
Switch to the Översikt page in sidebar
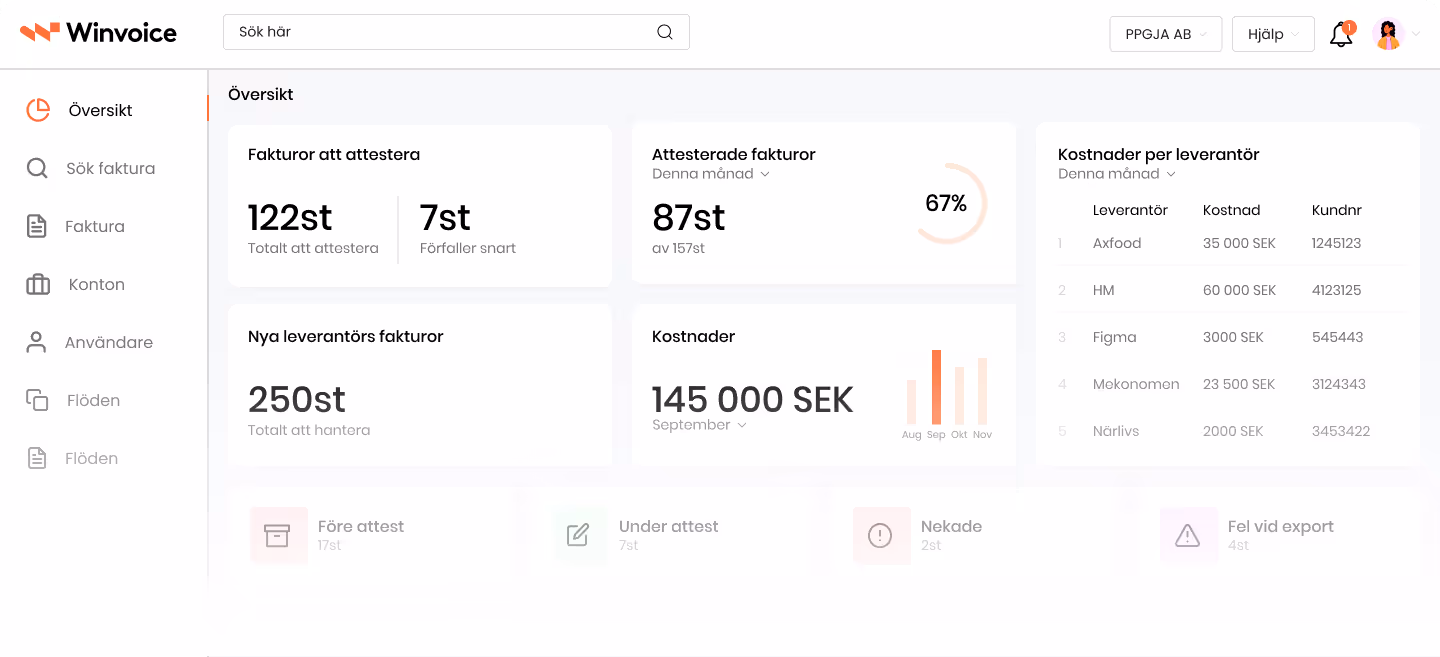click(x=100, y=110)
